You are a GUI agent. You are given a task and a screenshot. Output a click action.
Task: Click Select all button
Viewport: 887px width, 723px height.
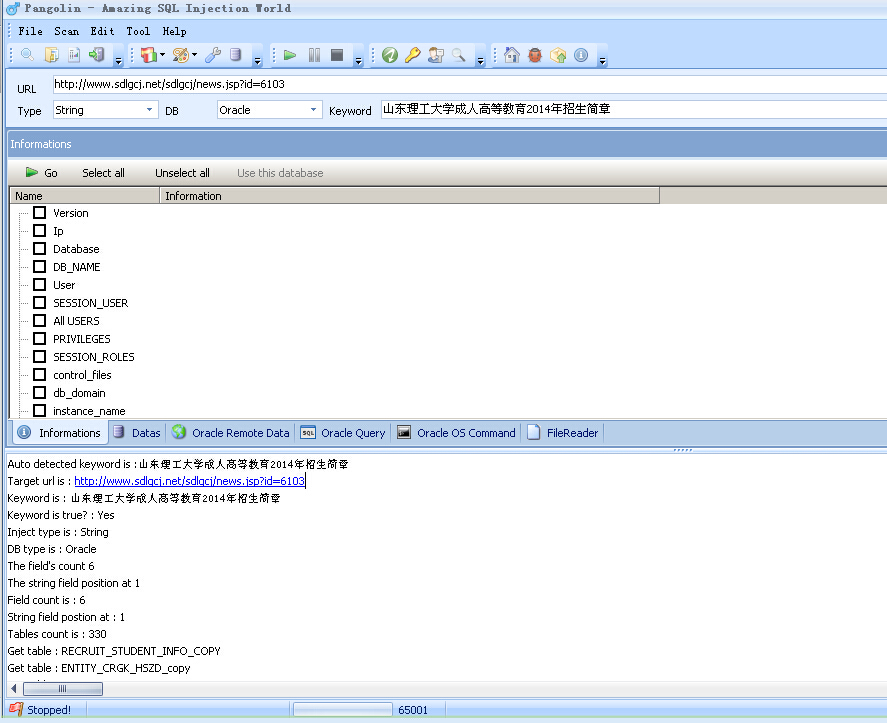tap(104, 173)
